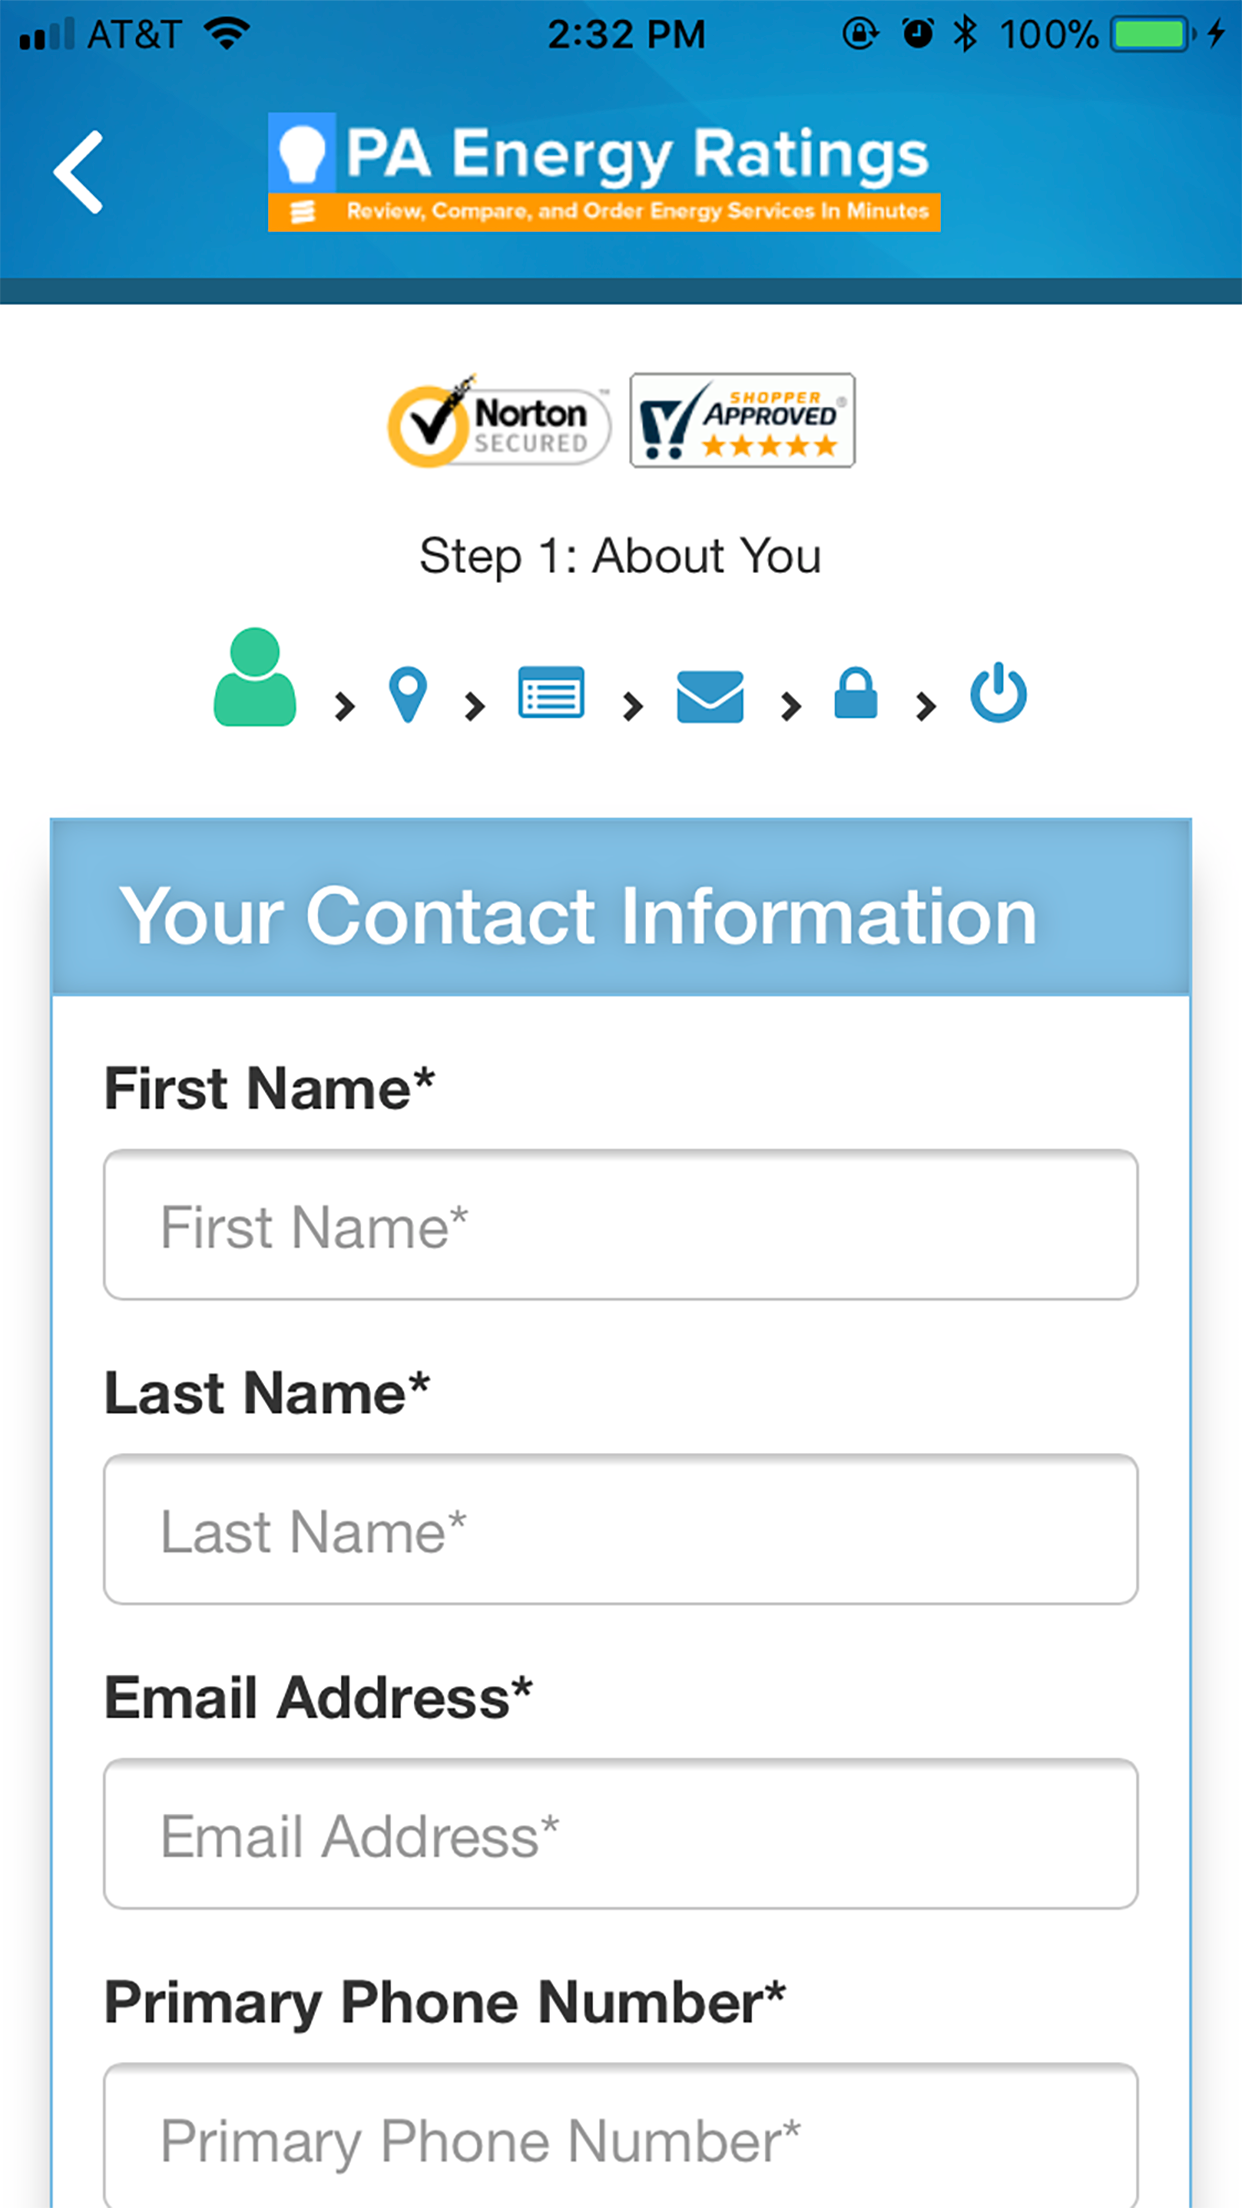Focus the First Name input field
This screenshot has width=1242, height=2208.
click(x=620, y=1225)
